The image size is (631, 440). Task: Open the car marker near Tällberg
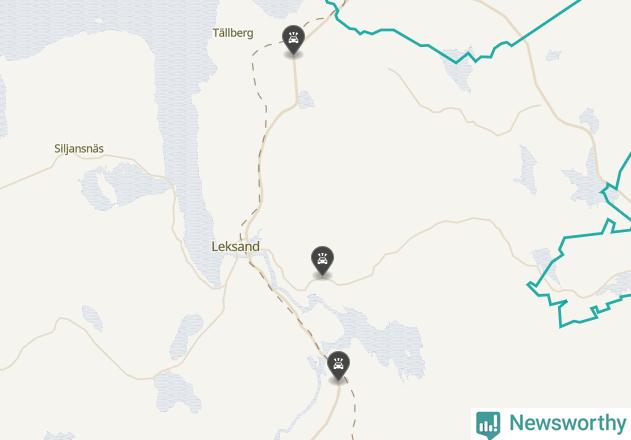(x=293, y=39)
